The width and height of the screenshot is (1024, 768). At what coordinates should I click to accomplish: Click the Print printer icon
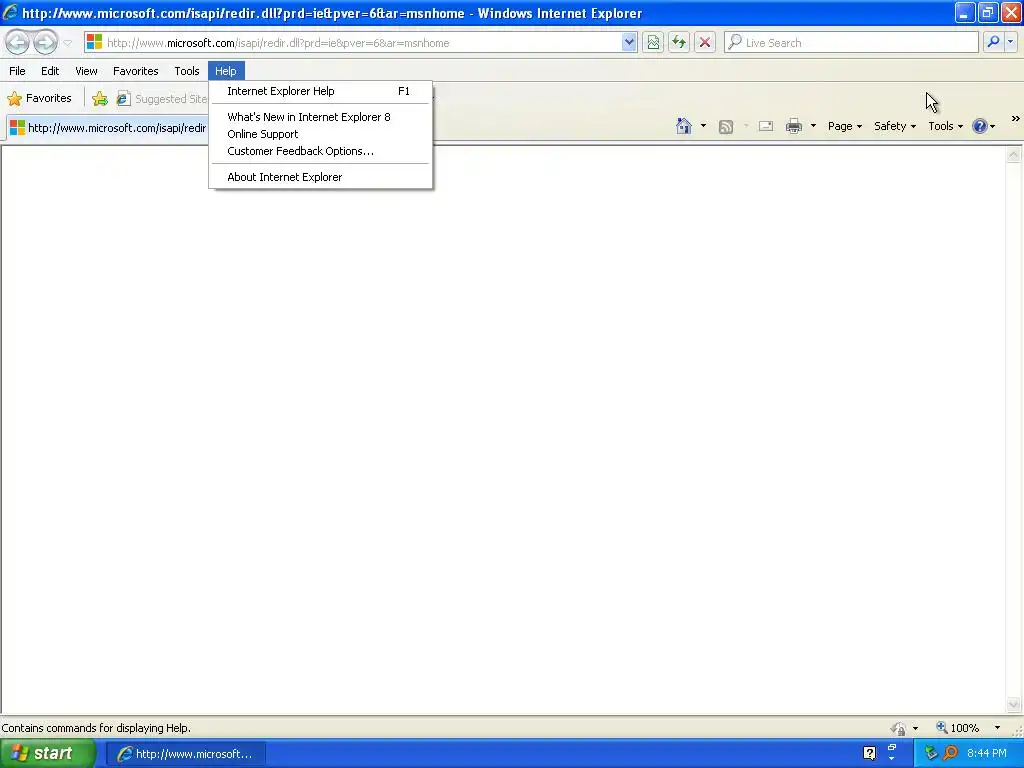[x=793, y=126]
